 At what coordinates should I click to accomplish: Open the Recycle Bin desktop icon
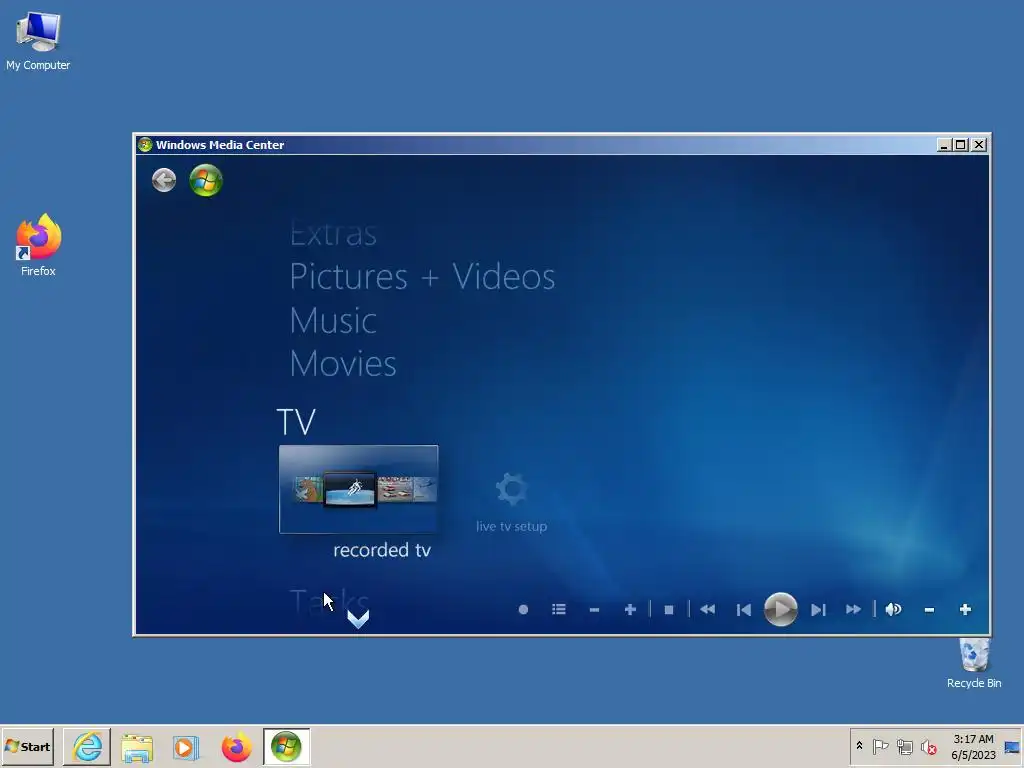(x=974, y=664)
